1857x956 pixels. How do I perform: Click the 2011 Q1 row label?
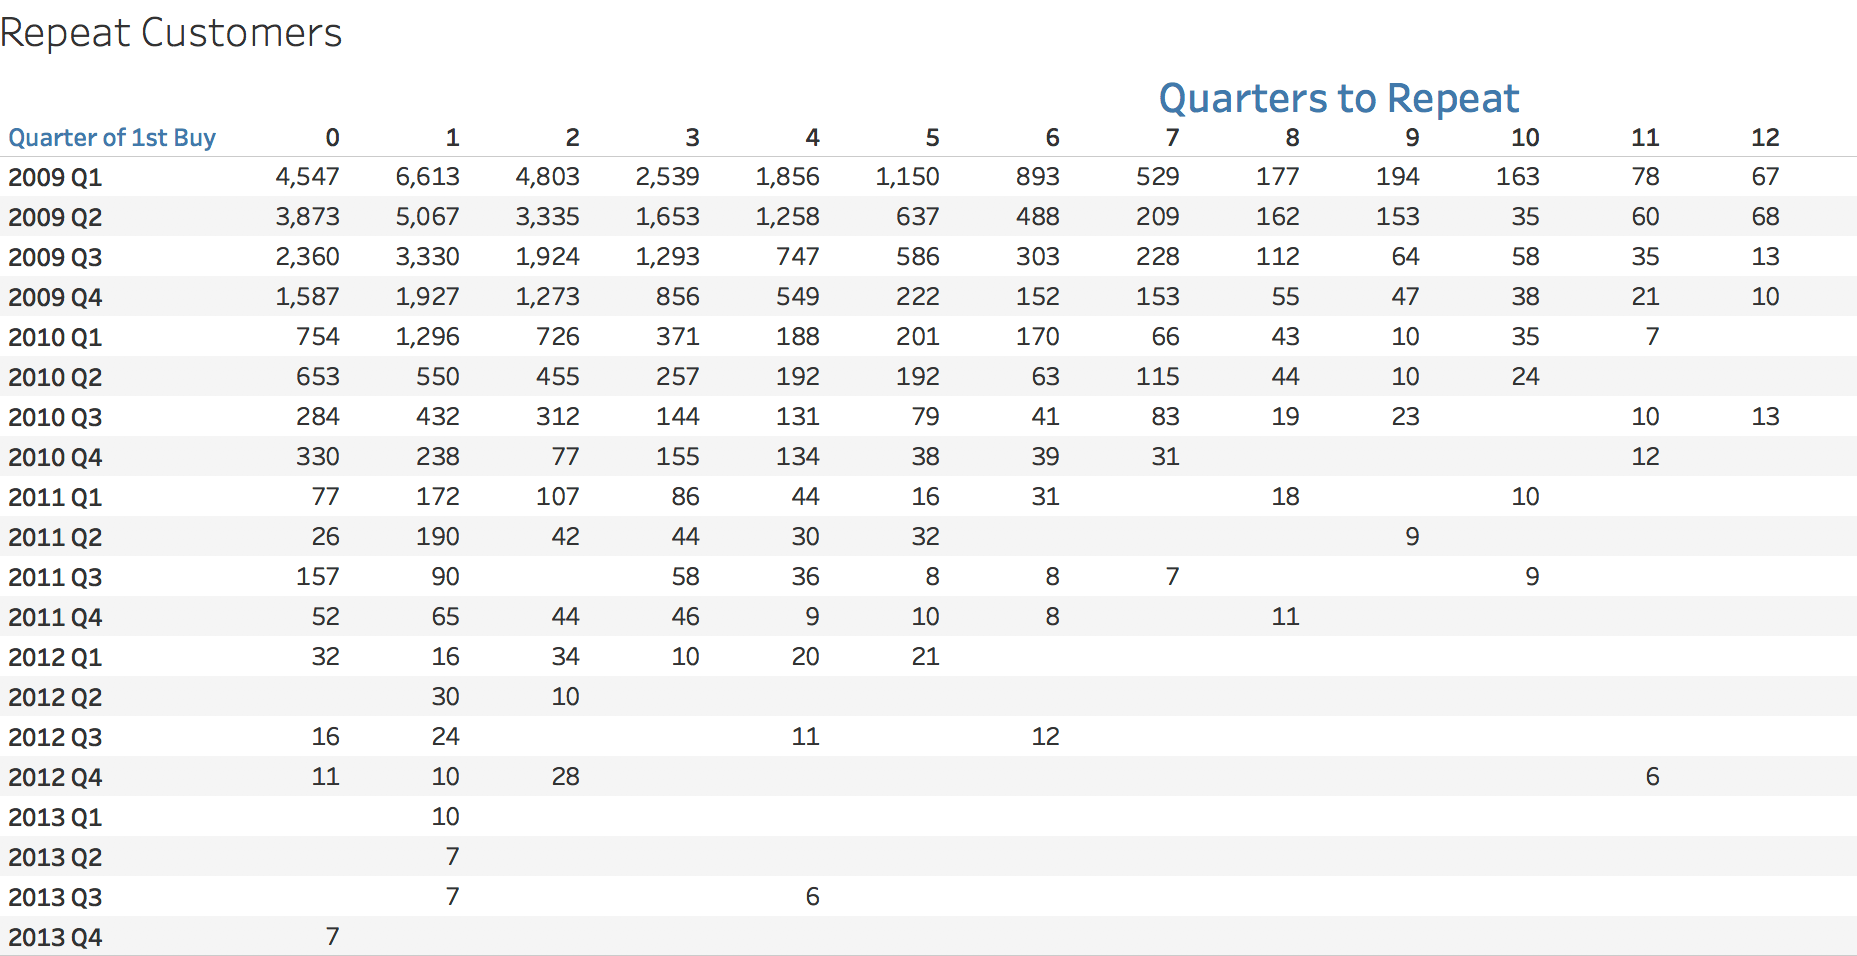click(55, 497)
